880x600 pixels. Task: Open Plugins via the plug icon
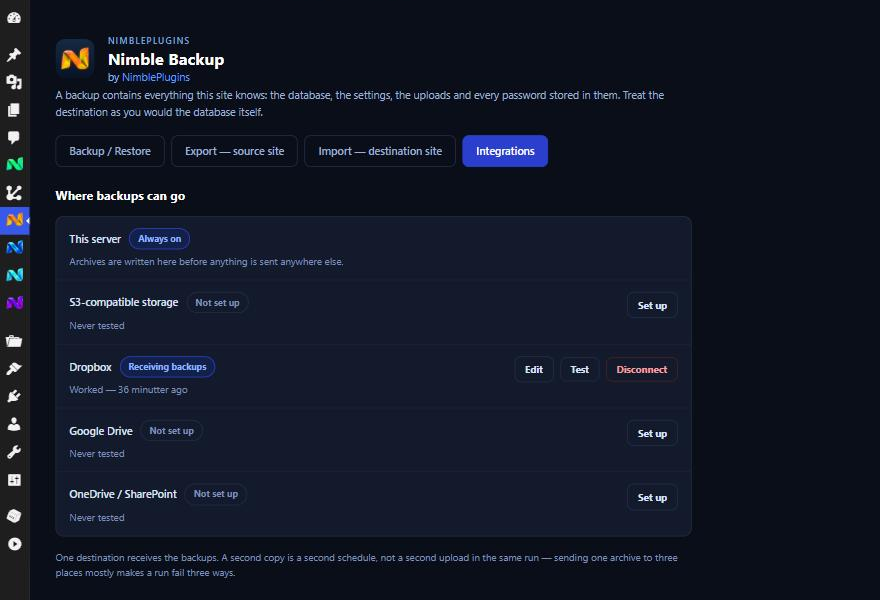point(14,396)
